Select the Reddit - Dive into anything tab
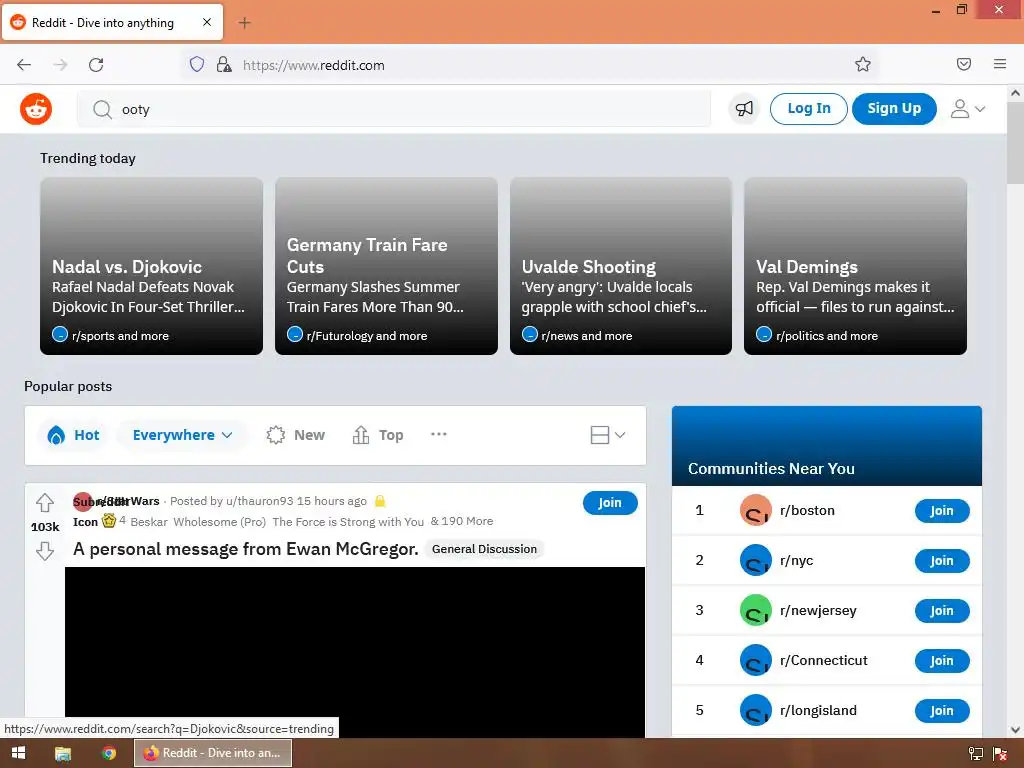 112,22
